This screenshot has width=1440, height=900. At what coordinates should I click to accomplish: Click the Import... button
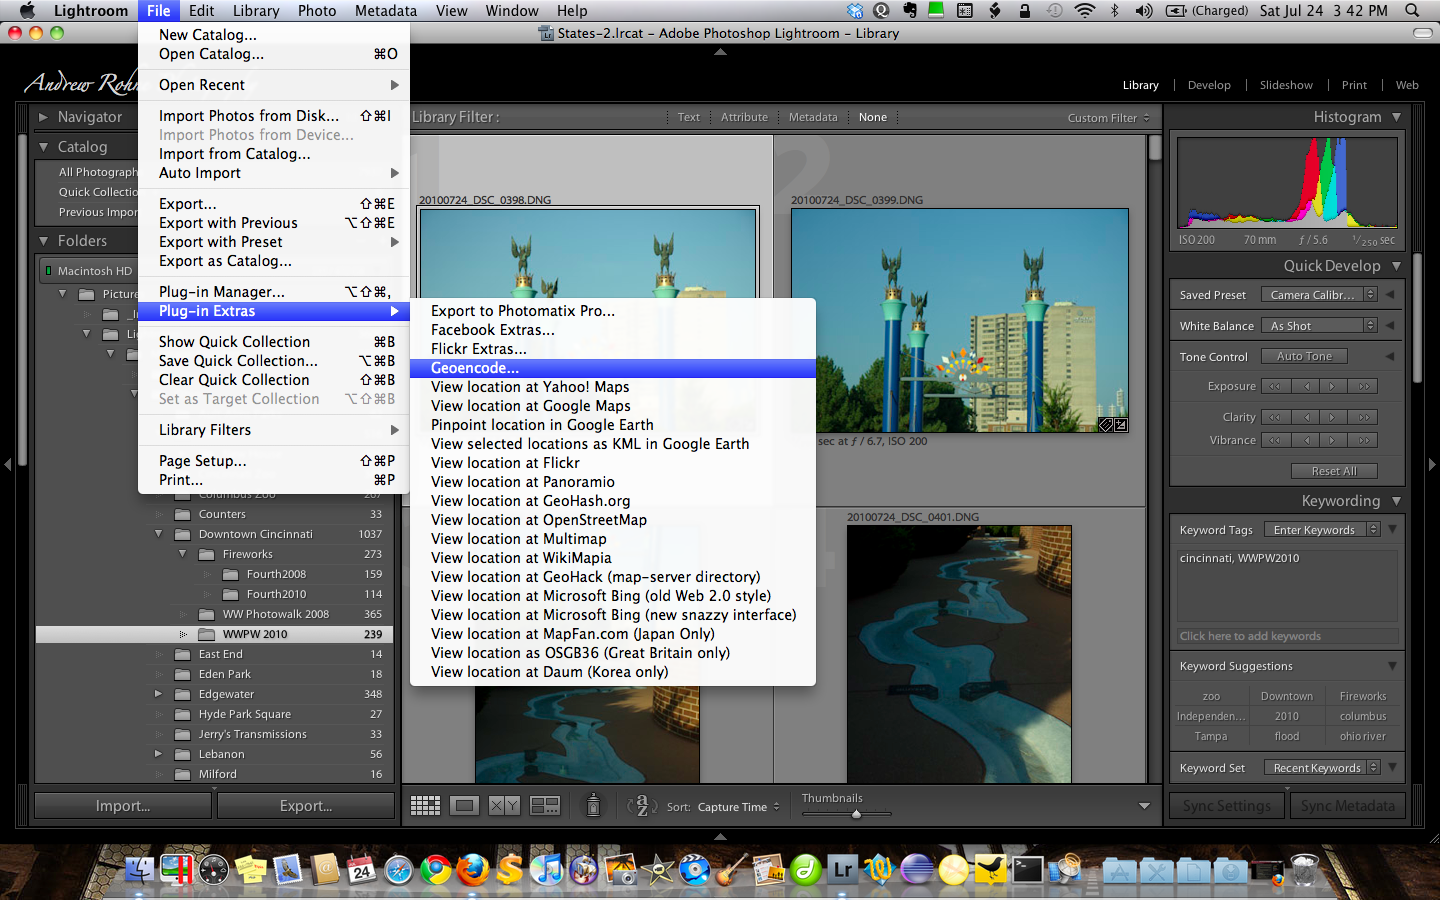click(123, 806)
